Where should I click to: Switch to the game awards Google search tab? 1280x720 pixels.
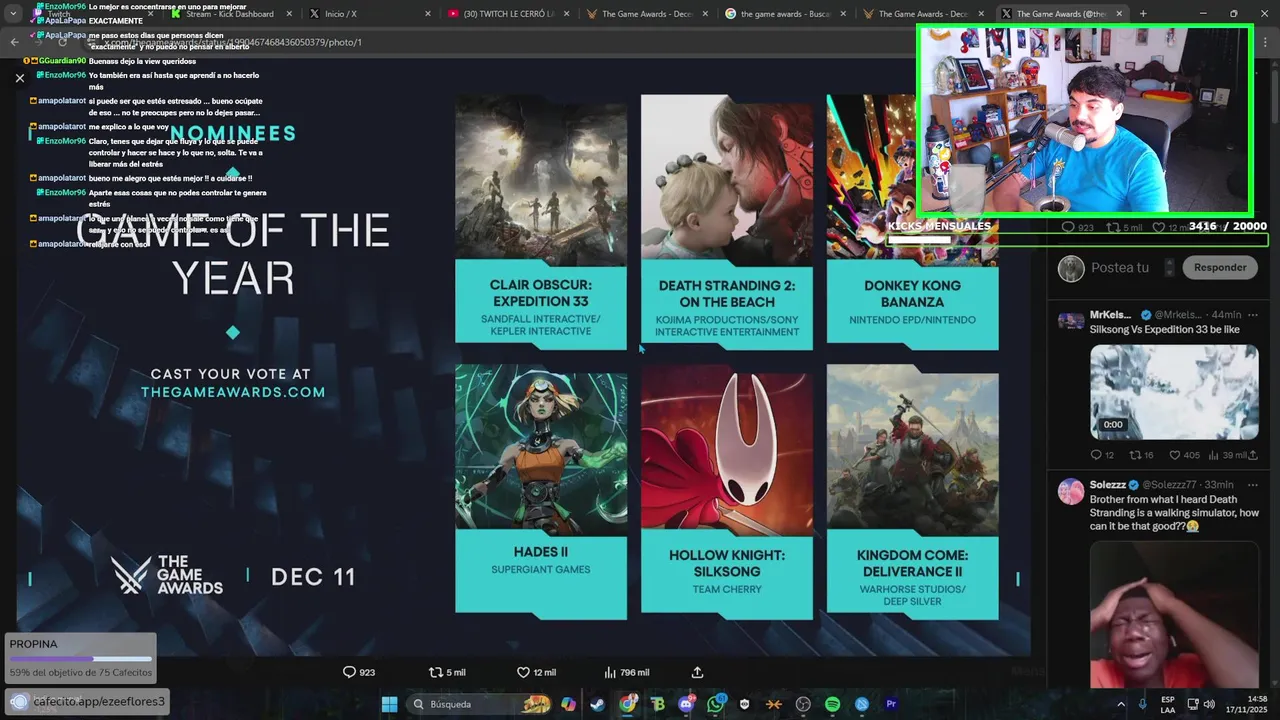point(785,14)
